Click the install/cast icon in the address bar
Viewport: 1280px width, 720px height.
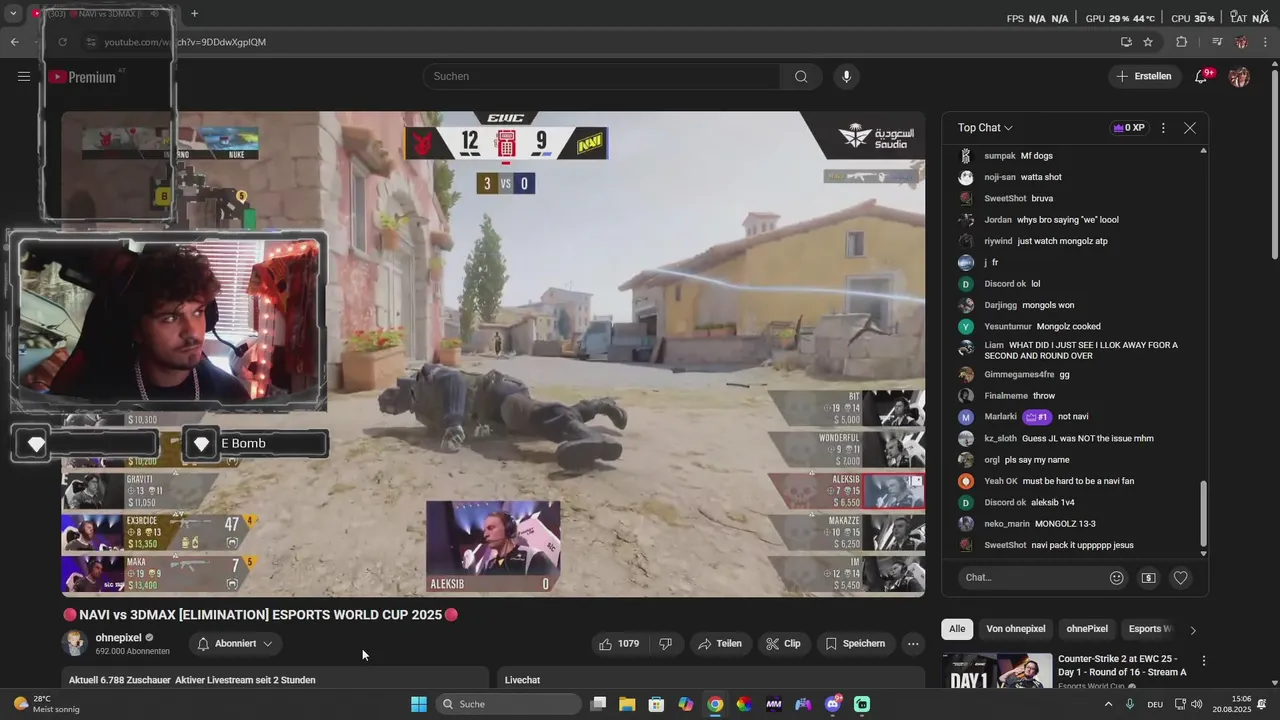pyautogui.click(x=1126, y=42)
